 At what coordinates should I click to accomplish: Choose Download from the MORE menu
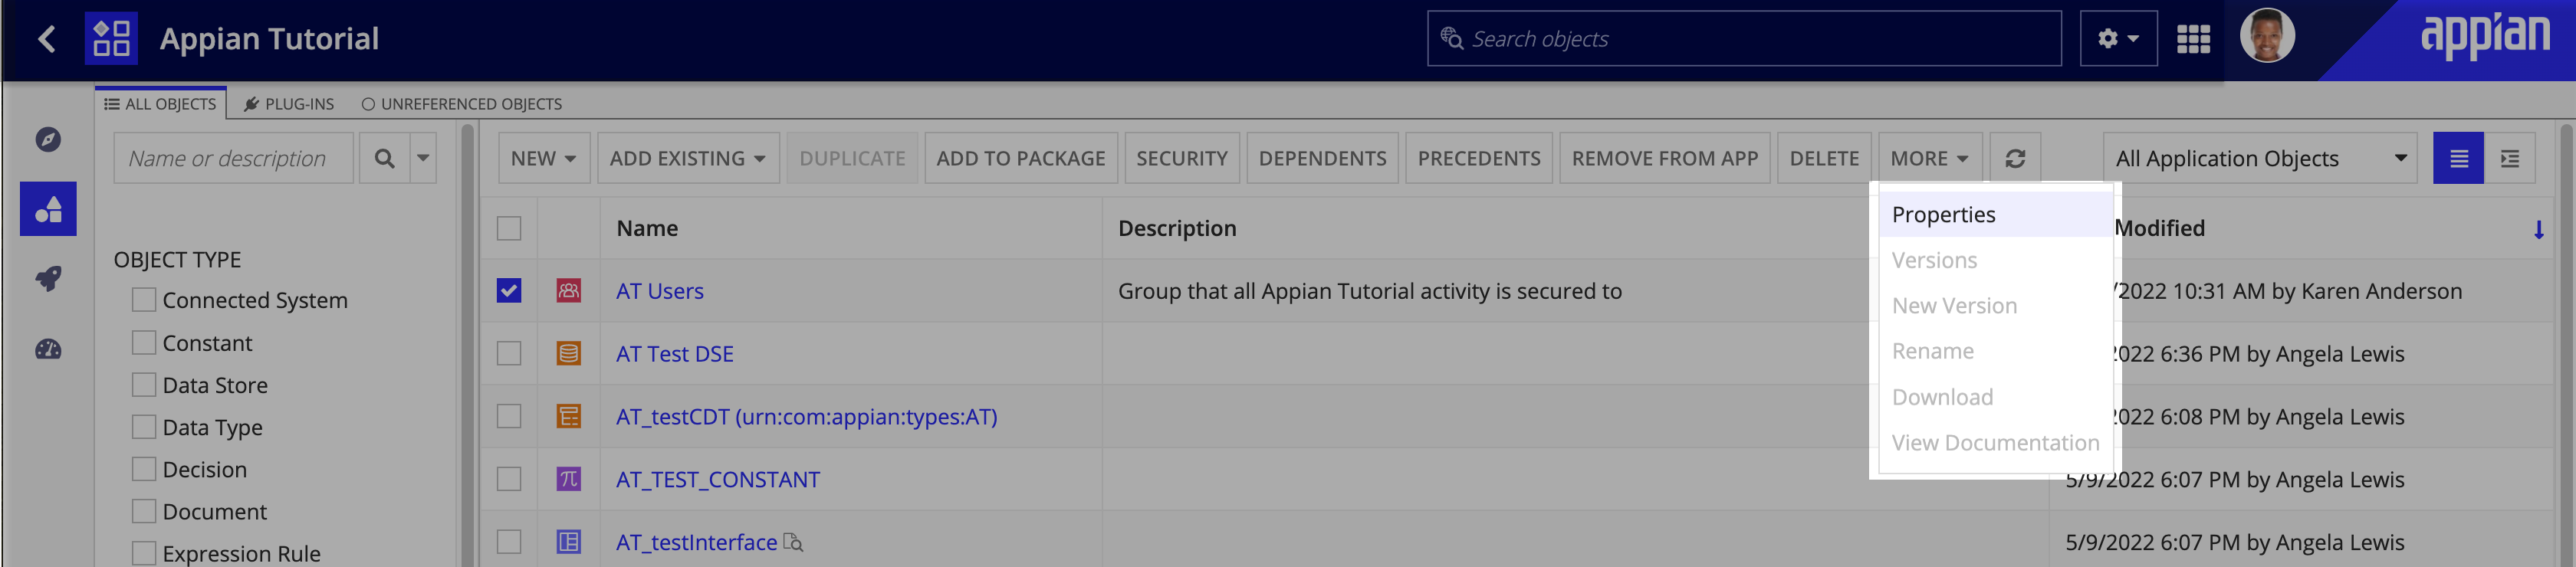(x=1994, y=397)
